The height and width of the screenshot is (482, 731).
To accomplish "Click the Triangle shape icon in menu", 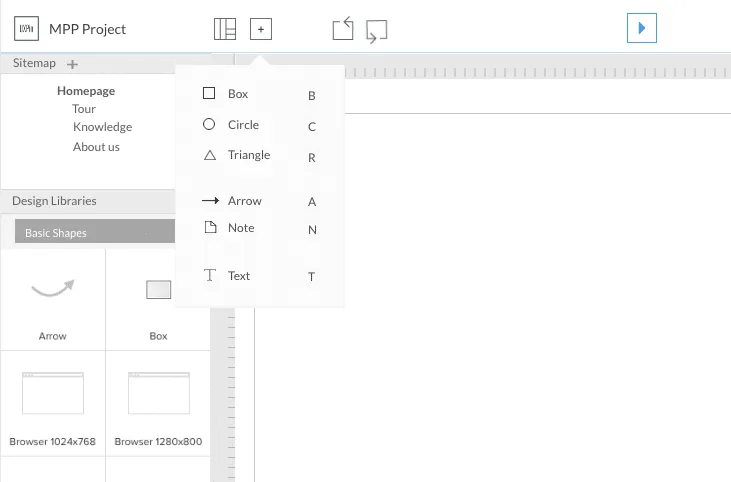I will tap(210, 155).
